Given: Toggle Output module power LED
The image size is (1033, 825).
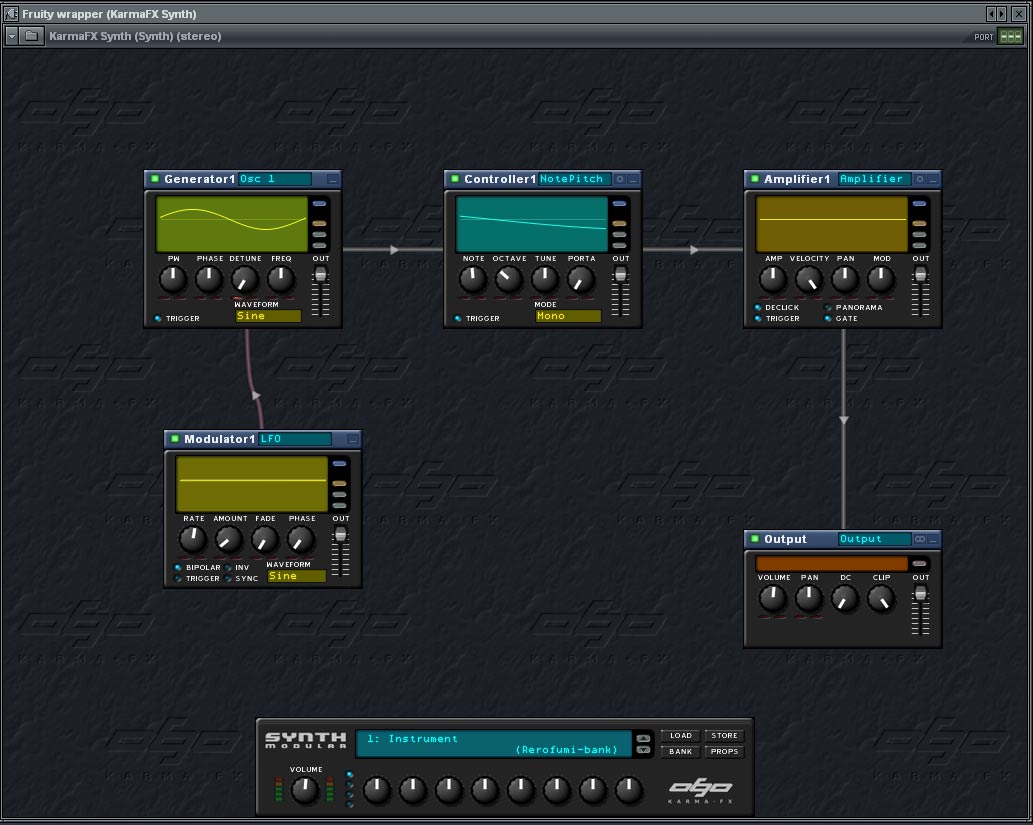Looking at the screenshot, I should click(x=755, y=538).
